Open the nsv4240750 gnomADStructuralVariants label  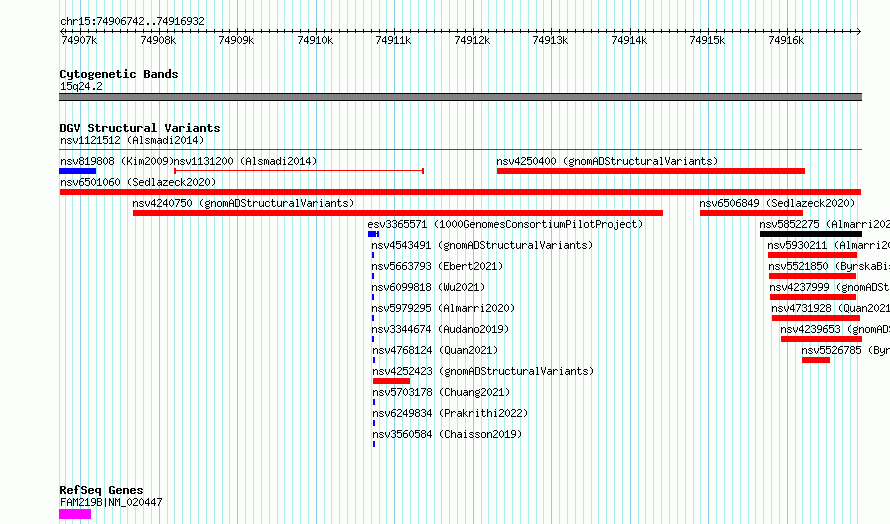243,203
